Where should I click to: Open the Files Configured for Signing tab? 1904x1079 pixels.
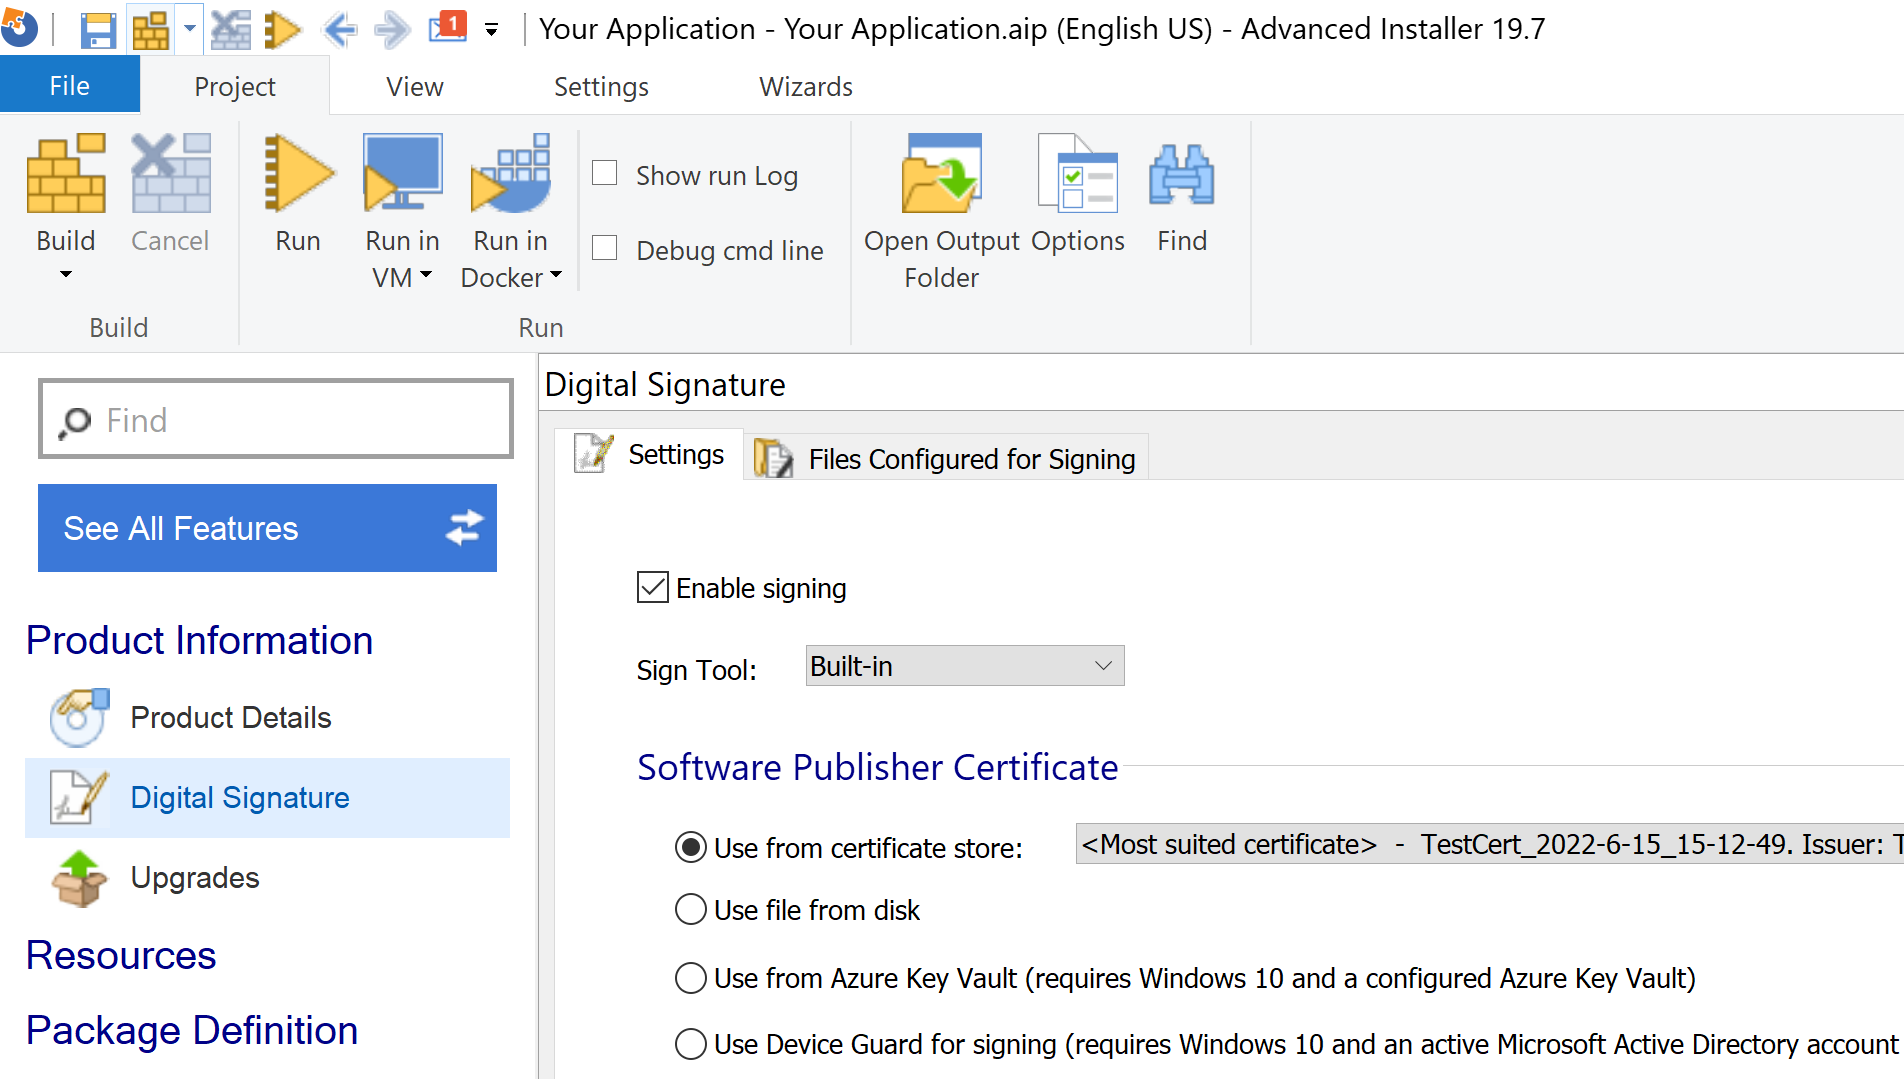(946, 458)
